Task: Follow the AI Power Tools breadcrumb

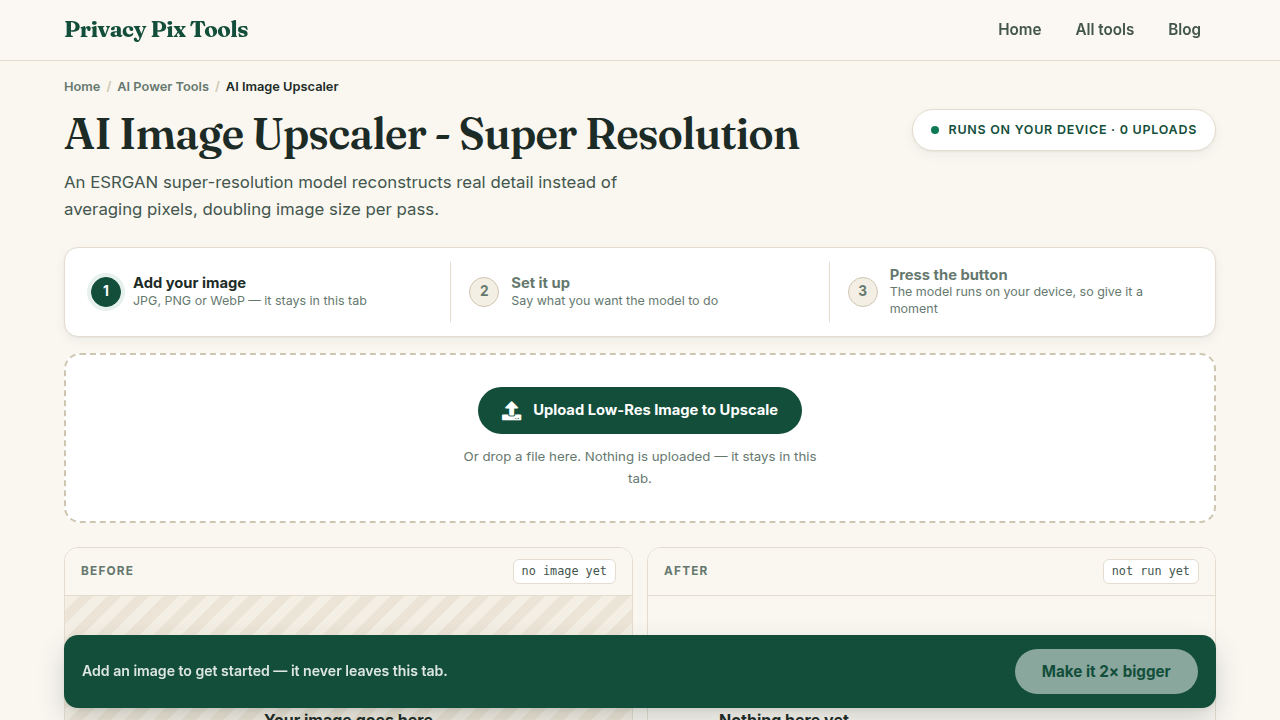Action: click(x=163, y=87)
